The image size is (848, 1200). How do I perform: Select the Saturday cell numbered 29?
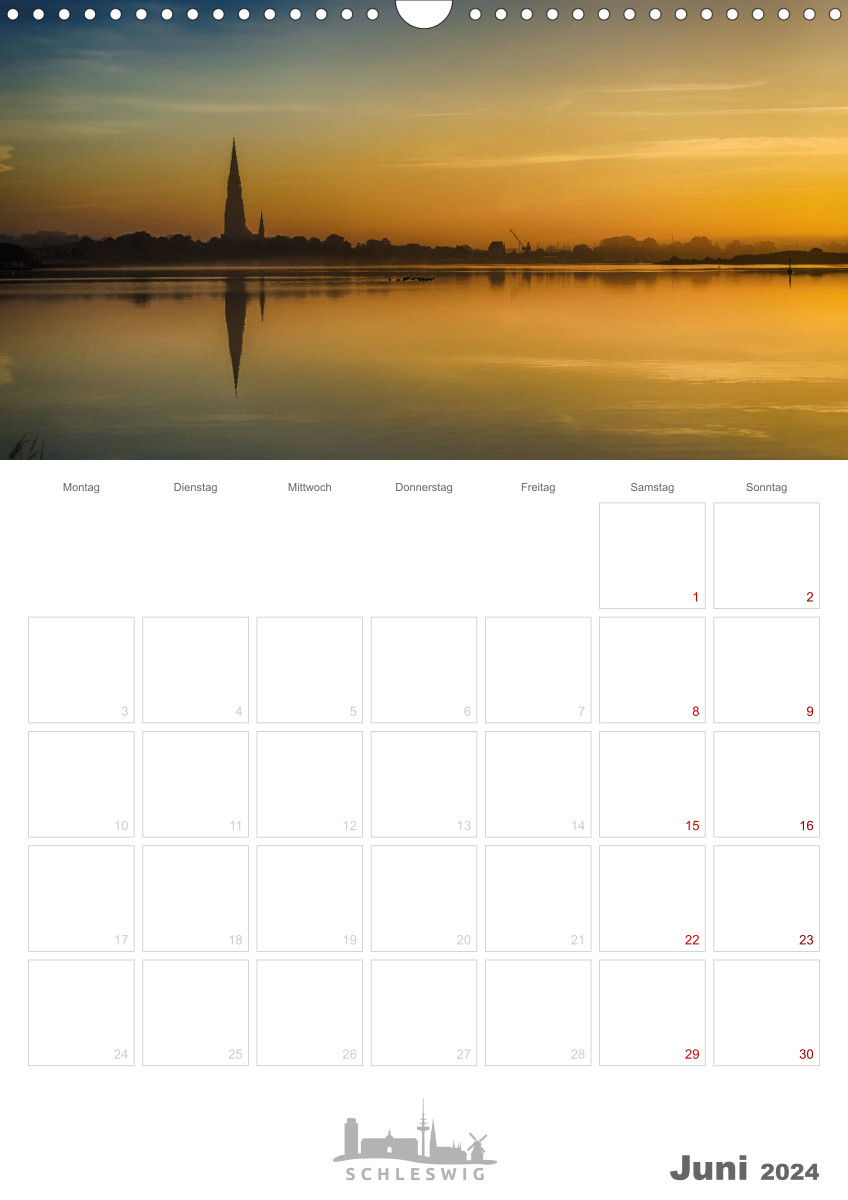(x=652, y=1013)
